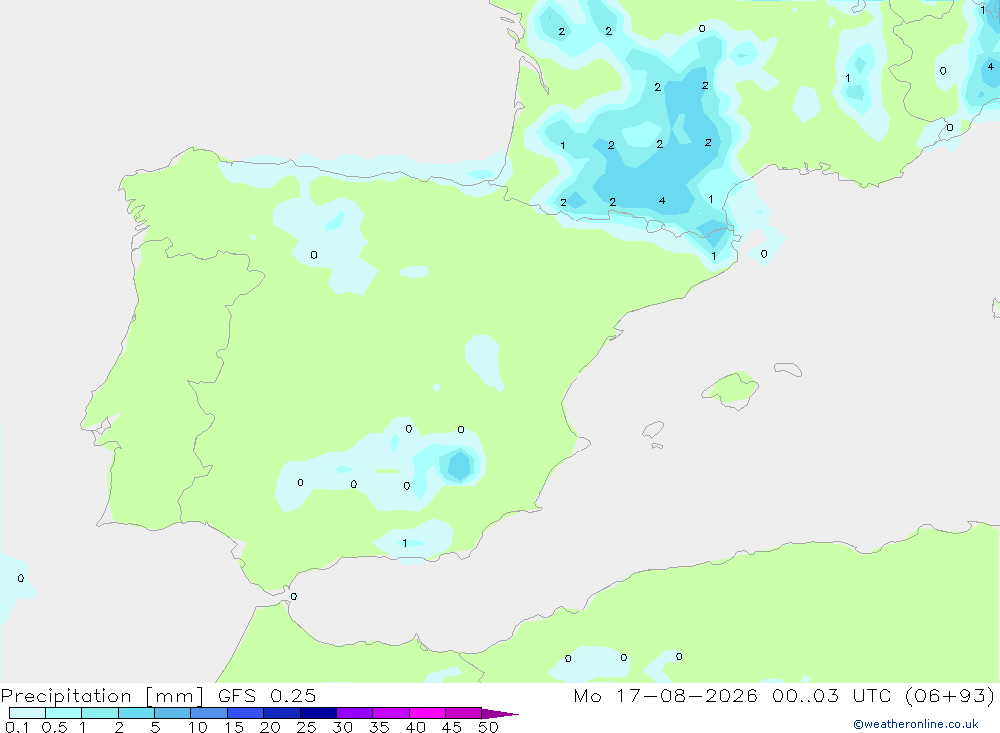Click the '0.5' legend scale label
The width and height of the screenshot is (1000, 733).
tap(54, 727)
